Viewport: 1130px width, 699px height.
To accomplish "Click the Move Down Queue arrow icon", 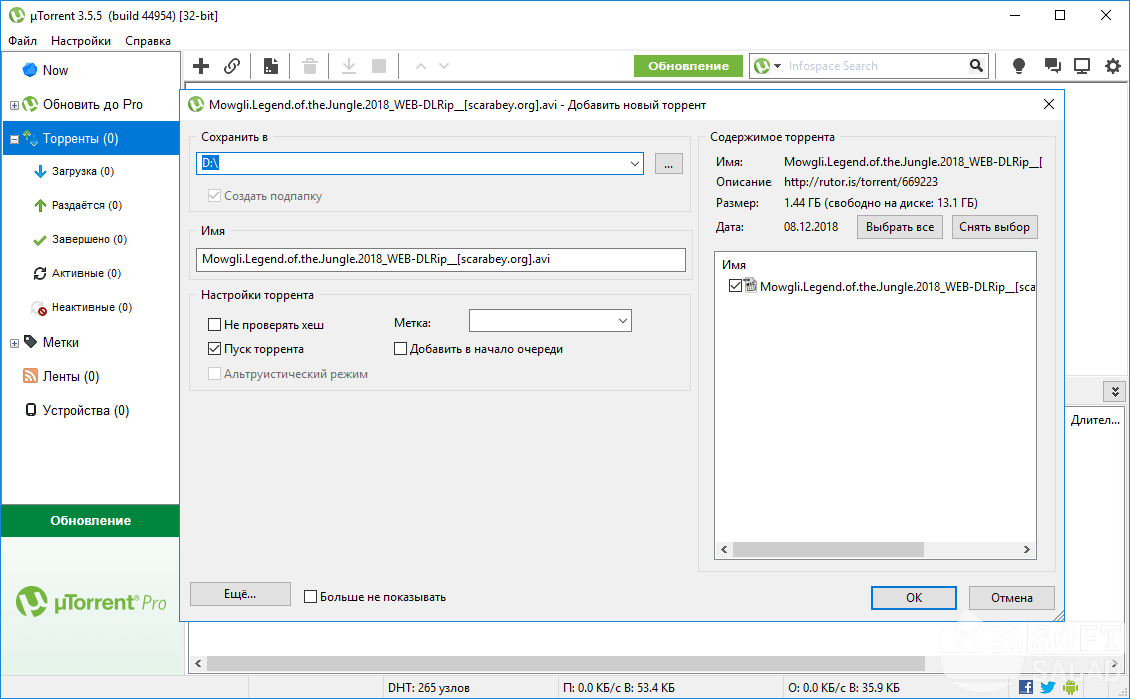I will (444, 66).
